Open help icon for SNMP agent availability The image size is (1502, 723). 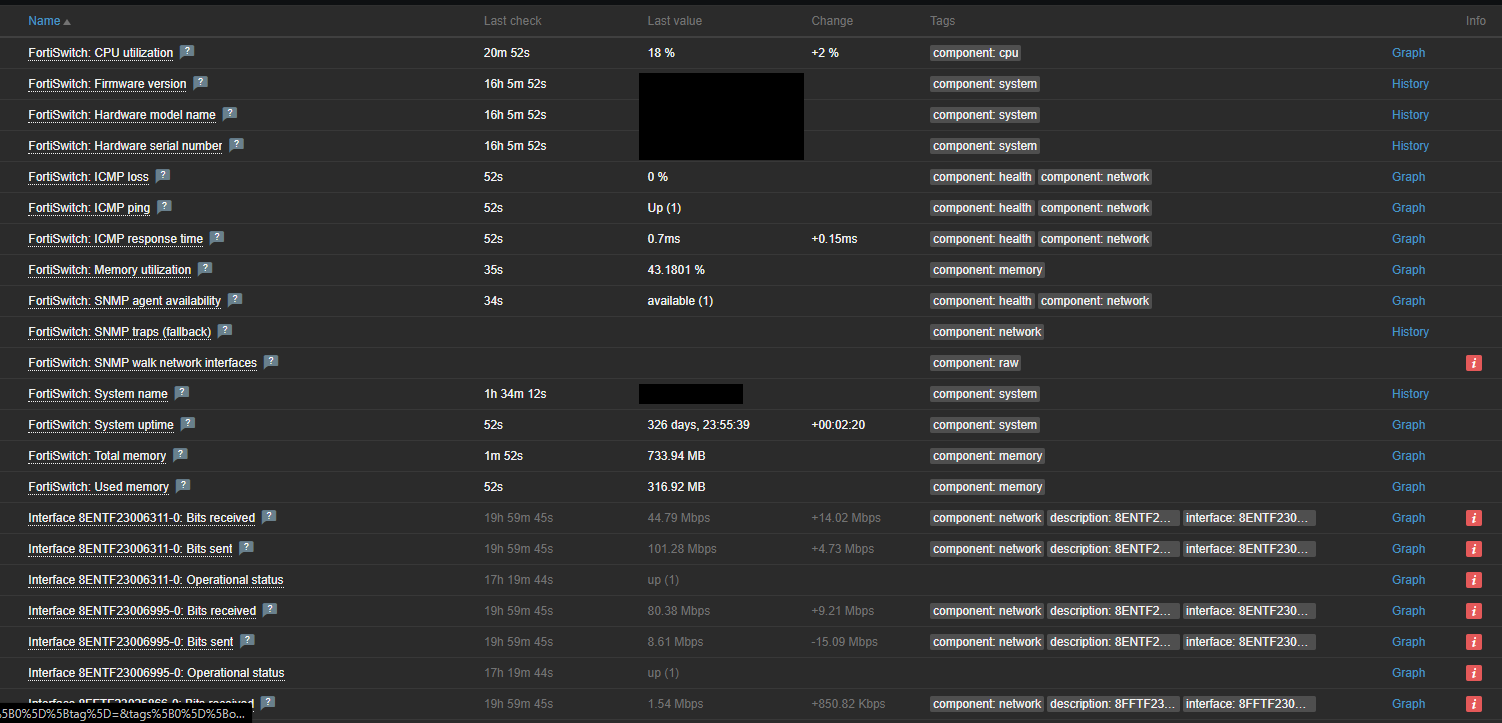pos(234,300)
